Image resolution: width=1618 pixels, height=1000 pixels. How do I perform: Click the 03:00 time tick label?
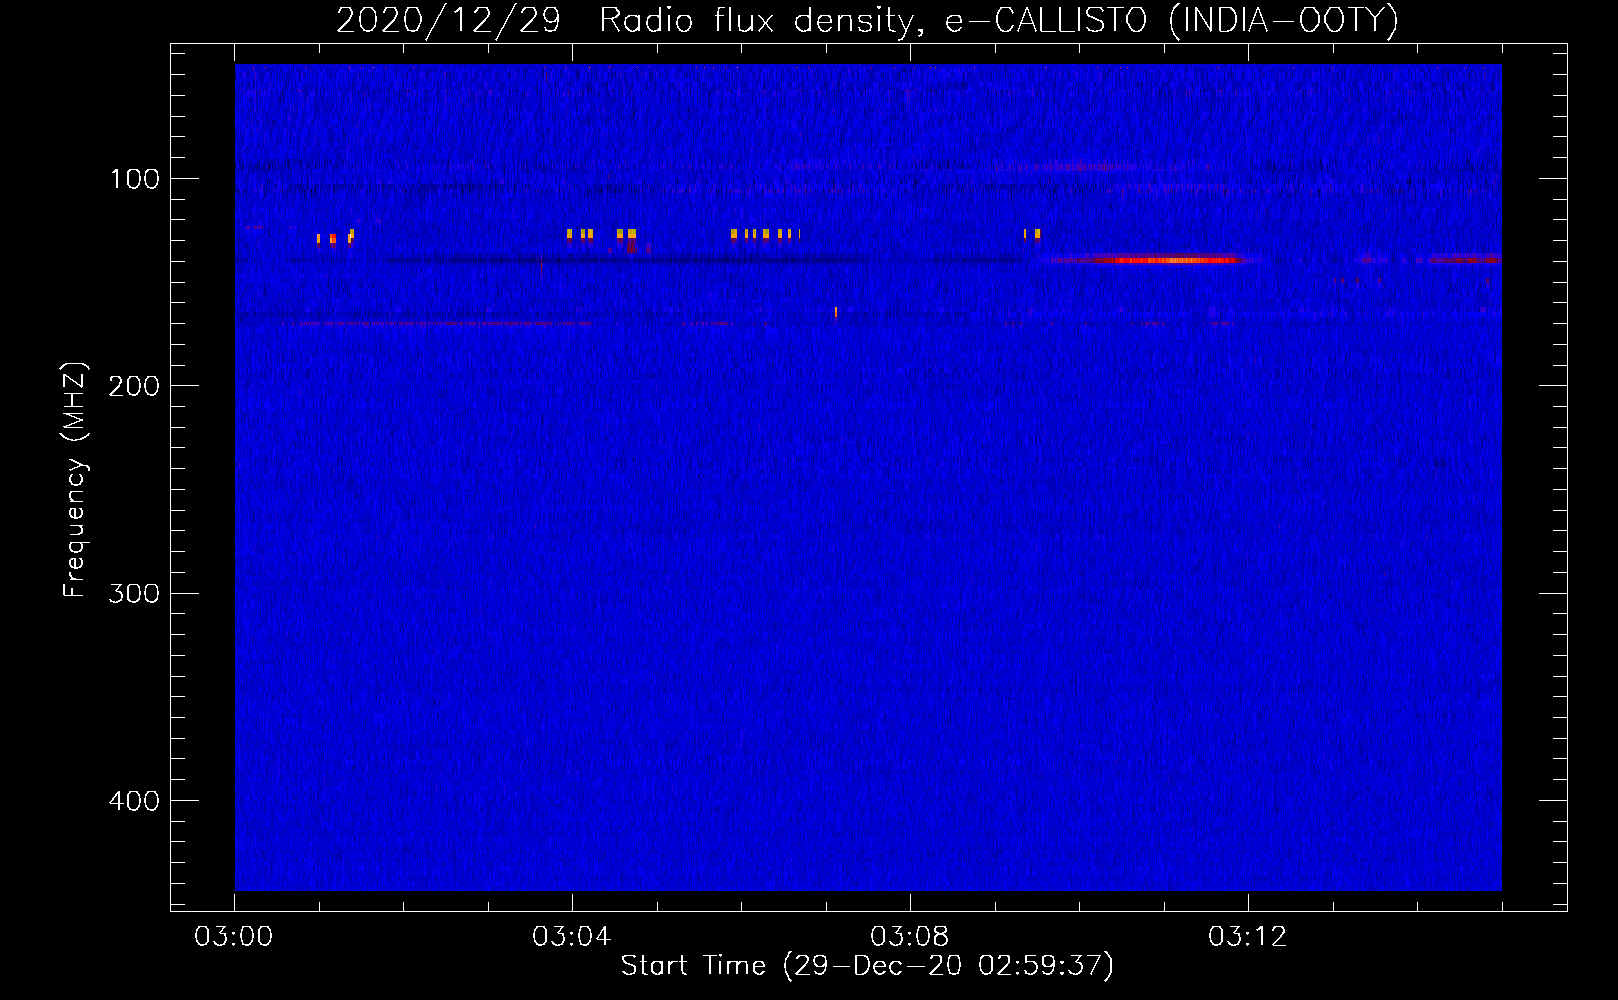coord(234,937)
